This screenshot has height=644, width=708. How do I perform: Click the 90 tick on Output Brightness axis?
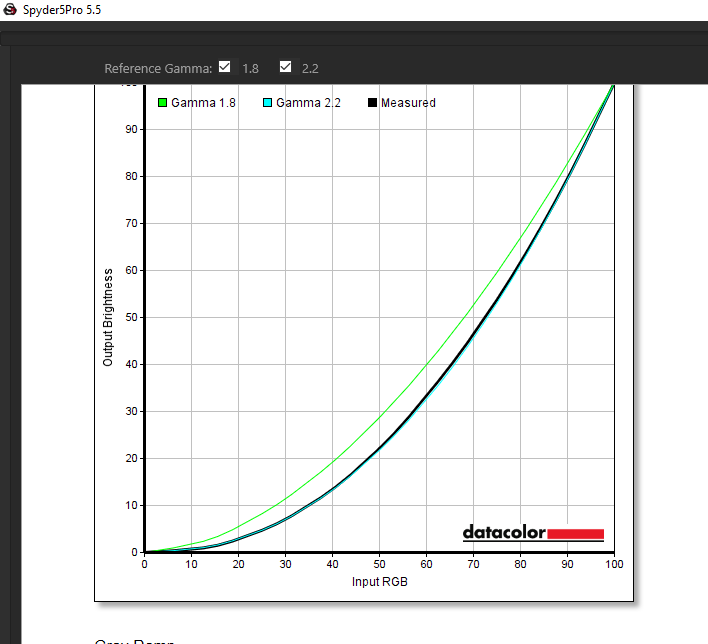130,129
